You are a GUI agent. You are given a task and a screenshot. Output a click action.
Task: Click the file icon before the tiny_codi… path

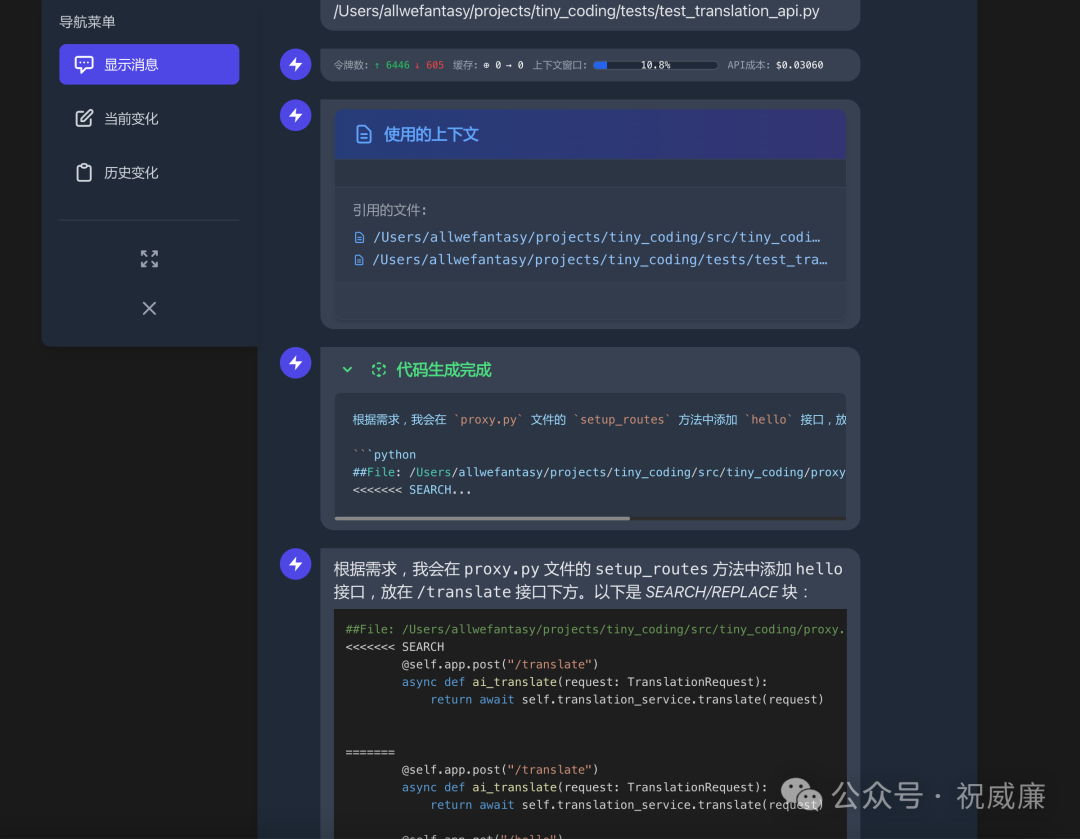pos(359,238)
